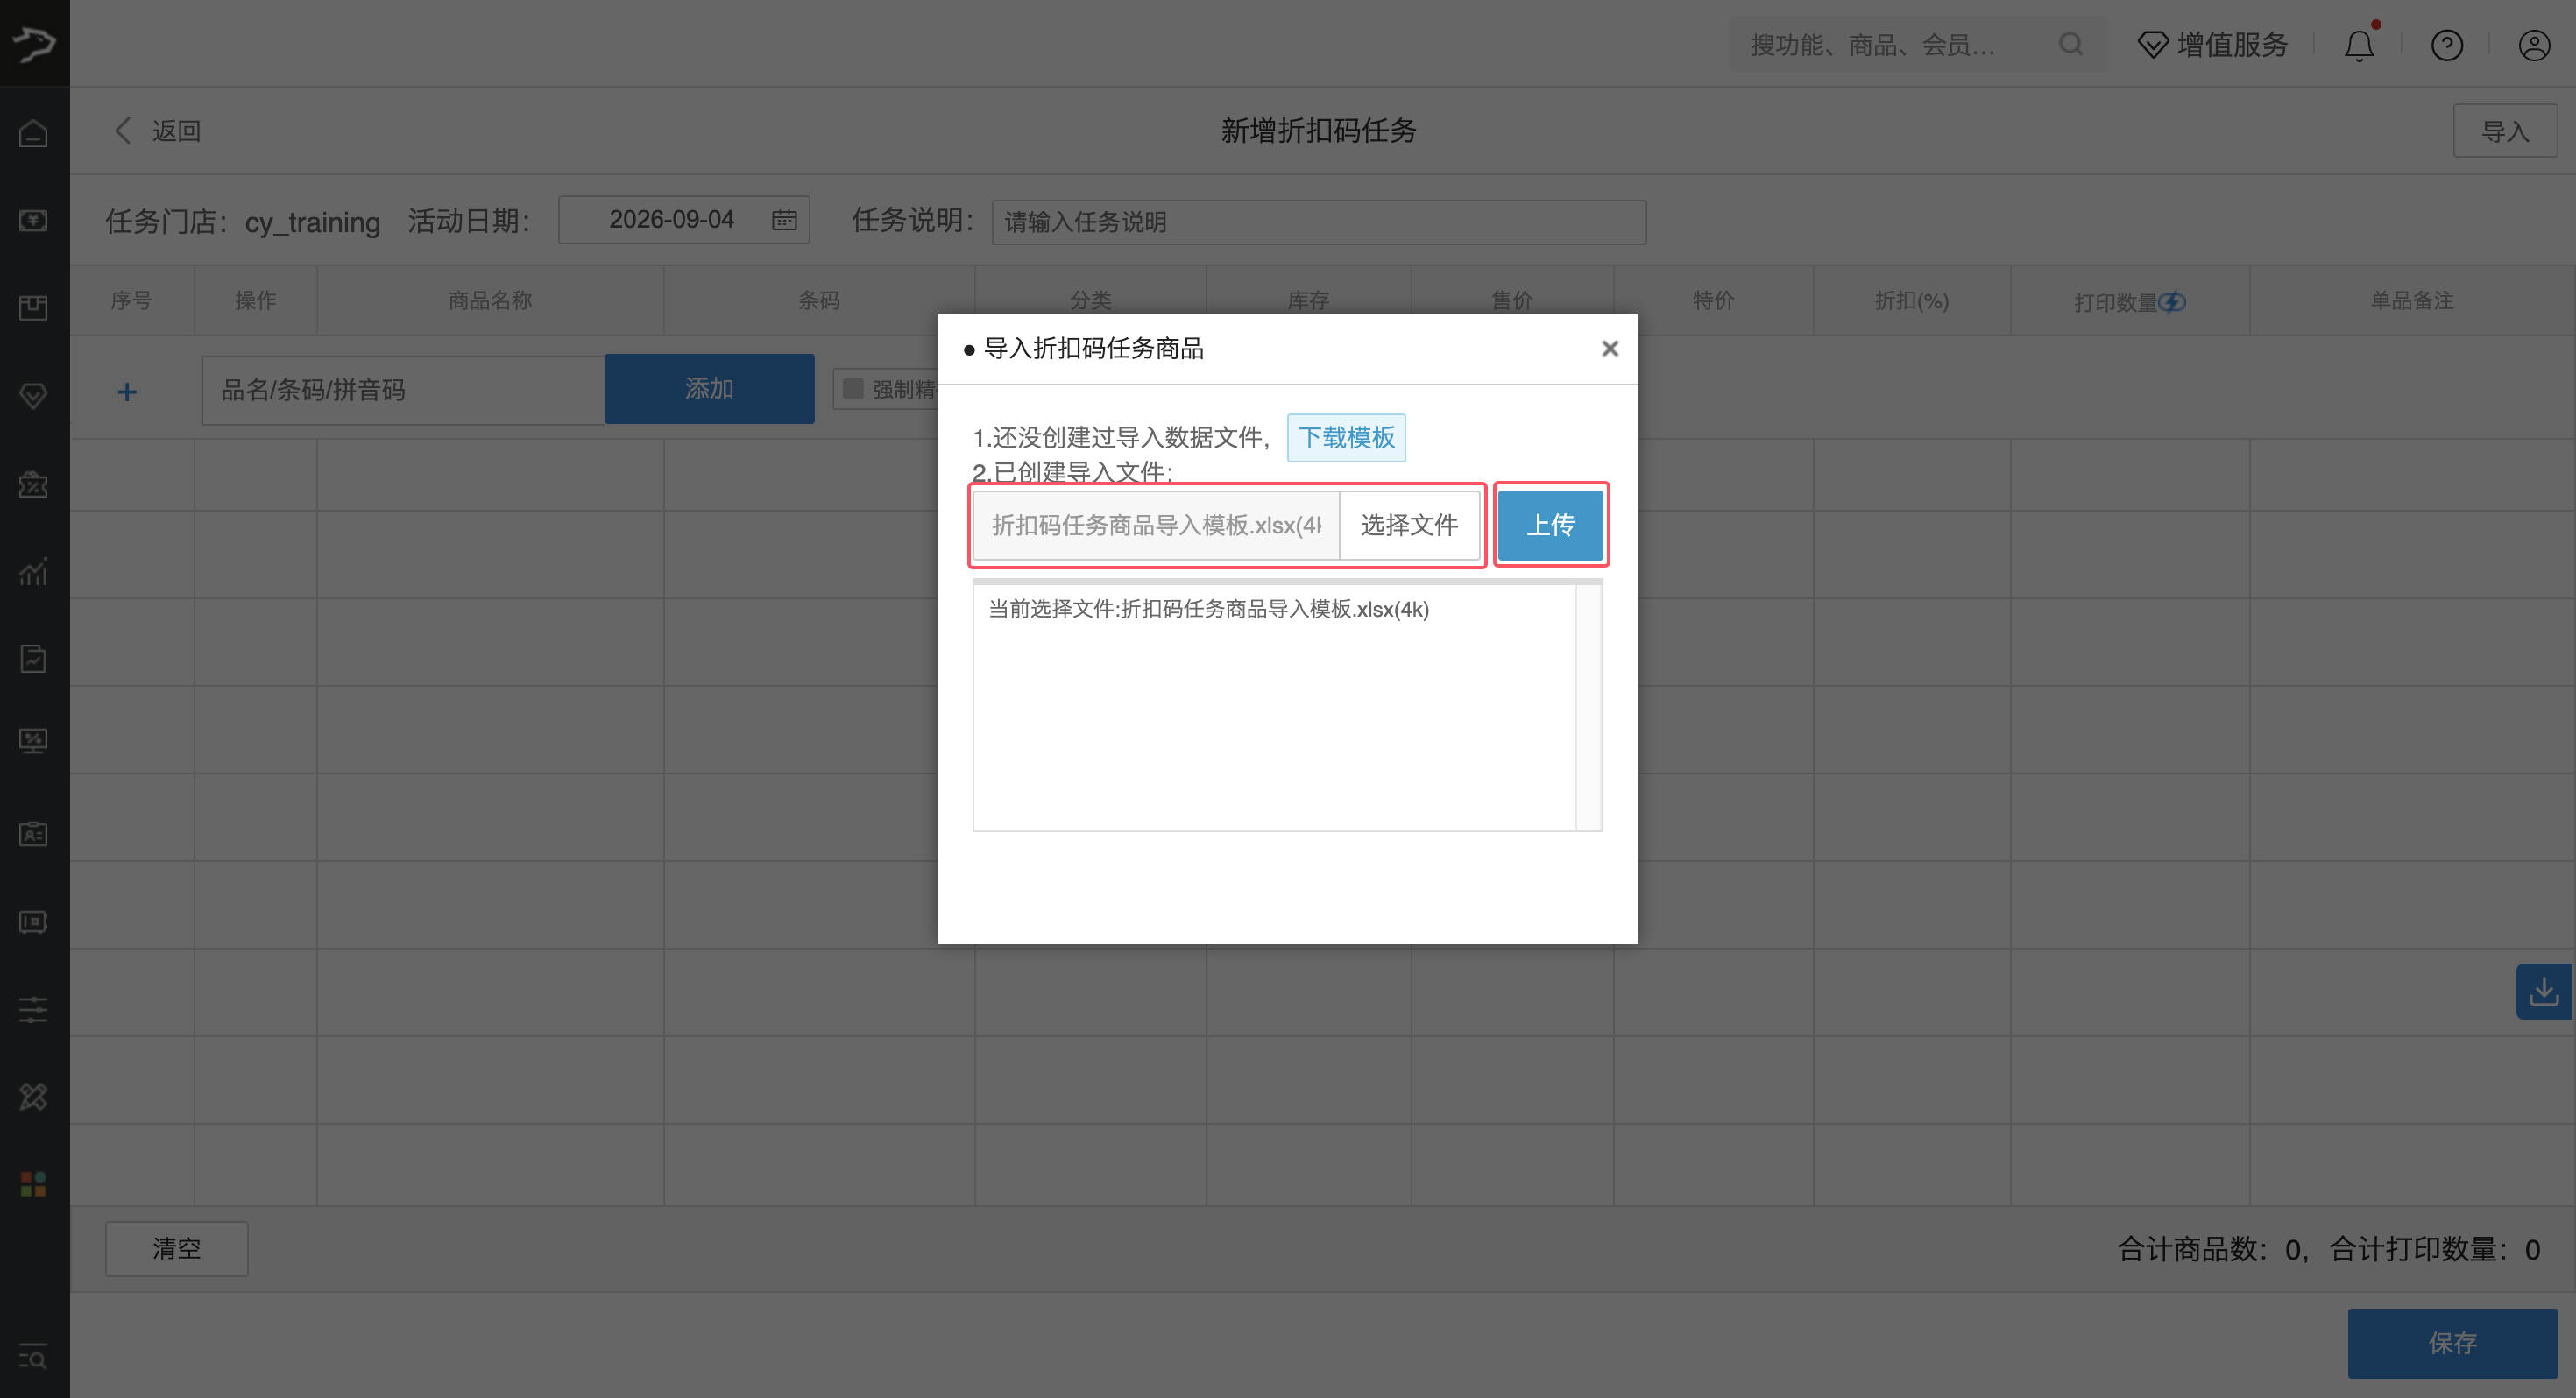Screen dimensions: 2576x1398
Task: Close the import dialog
Action: coord(1609,349)
